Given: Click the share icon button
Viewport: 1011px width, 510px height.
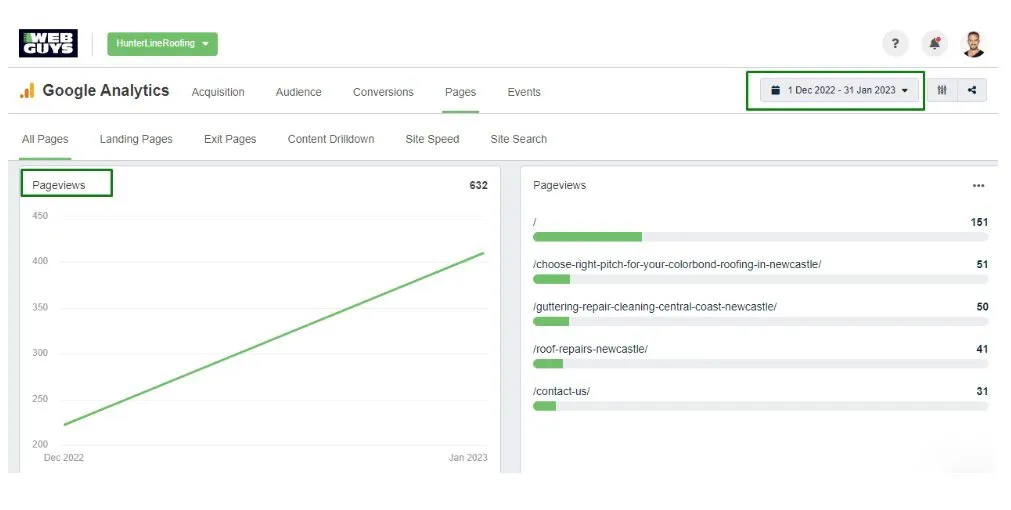Looking at the screenshot, I should pyautogui.click(x=972, y=90).
